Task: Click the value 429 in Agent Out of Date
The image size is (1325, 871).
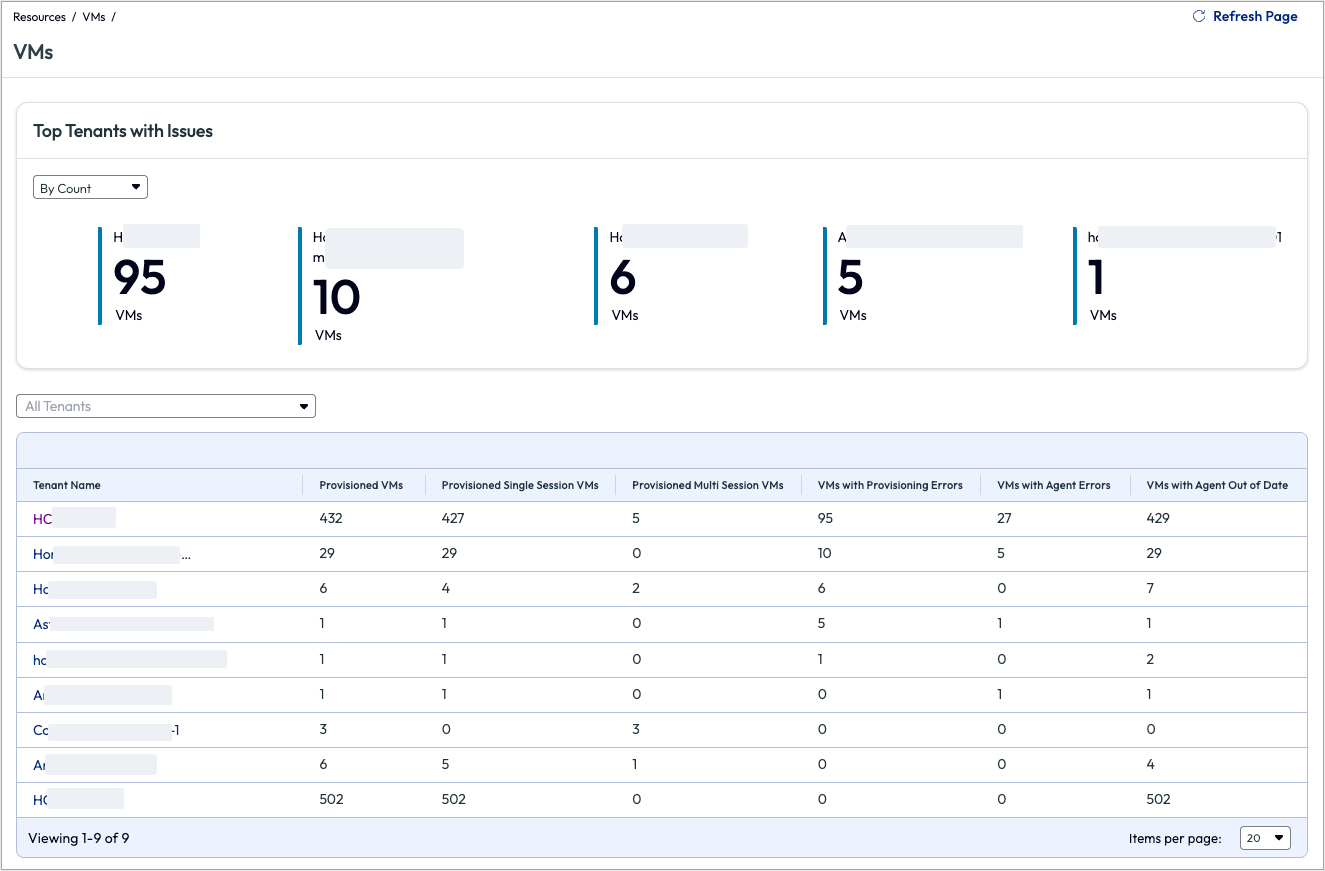Action: (x=1158, y=518)
